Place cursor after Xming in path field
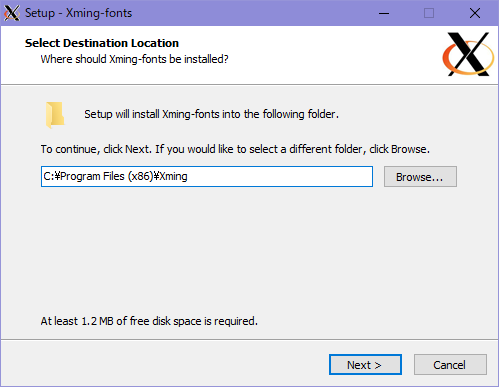Screen dimensions: 499x387 [x=189, y=176]
